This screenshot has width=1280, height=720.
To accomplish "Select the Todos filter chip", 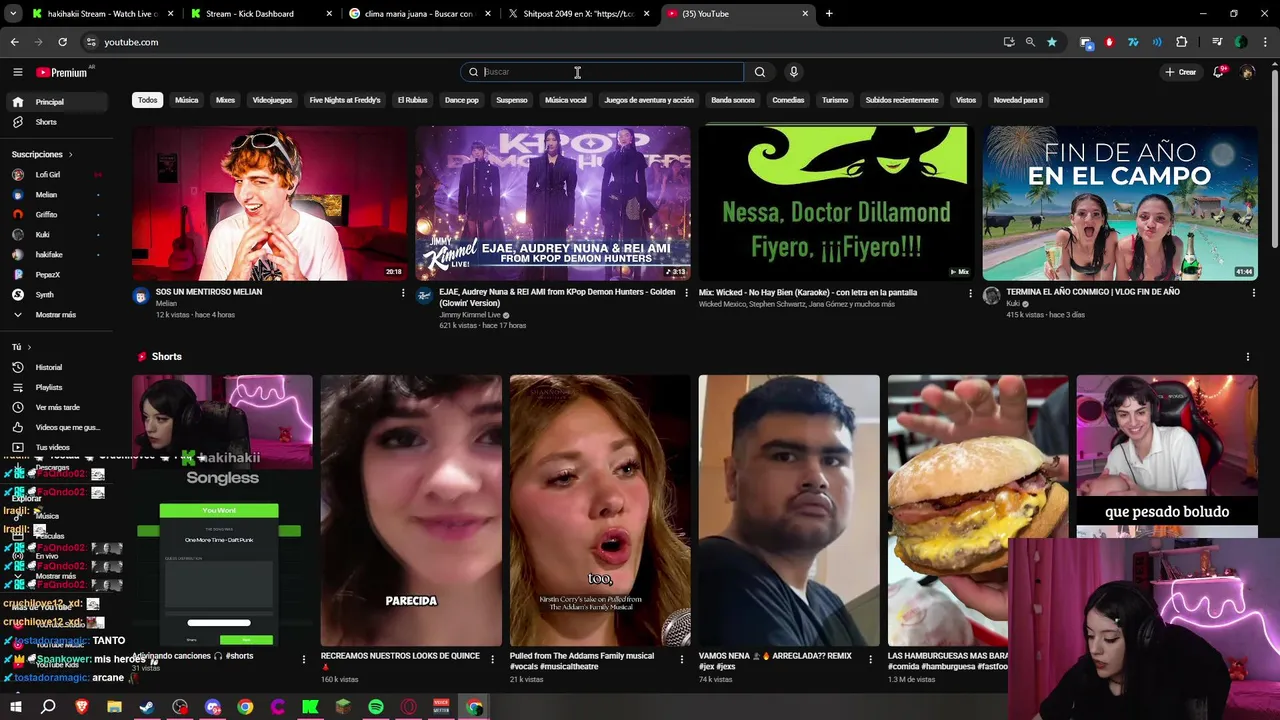I will [x=148, y=100].
